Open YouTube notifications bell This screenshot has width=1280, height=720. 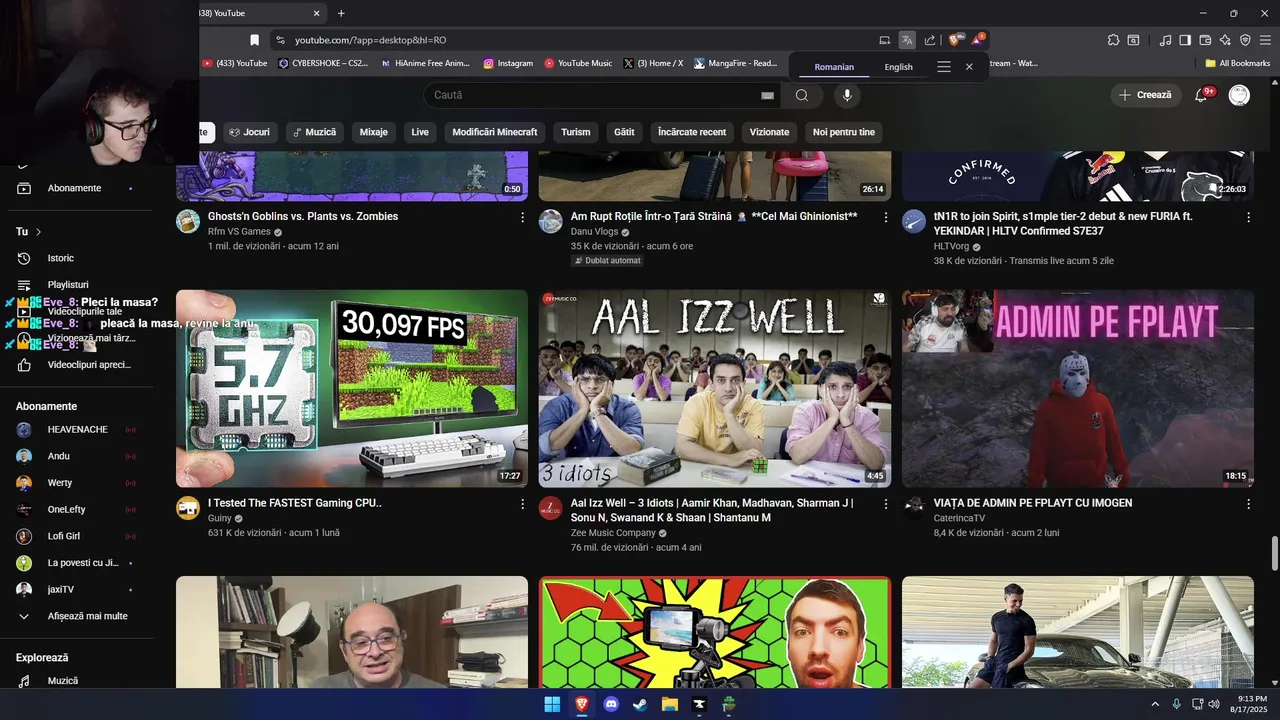point(1202,95)
